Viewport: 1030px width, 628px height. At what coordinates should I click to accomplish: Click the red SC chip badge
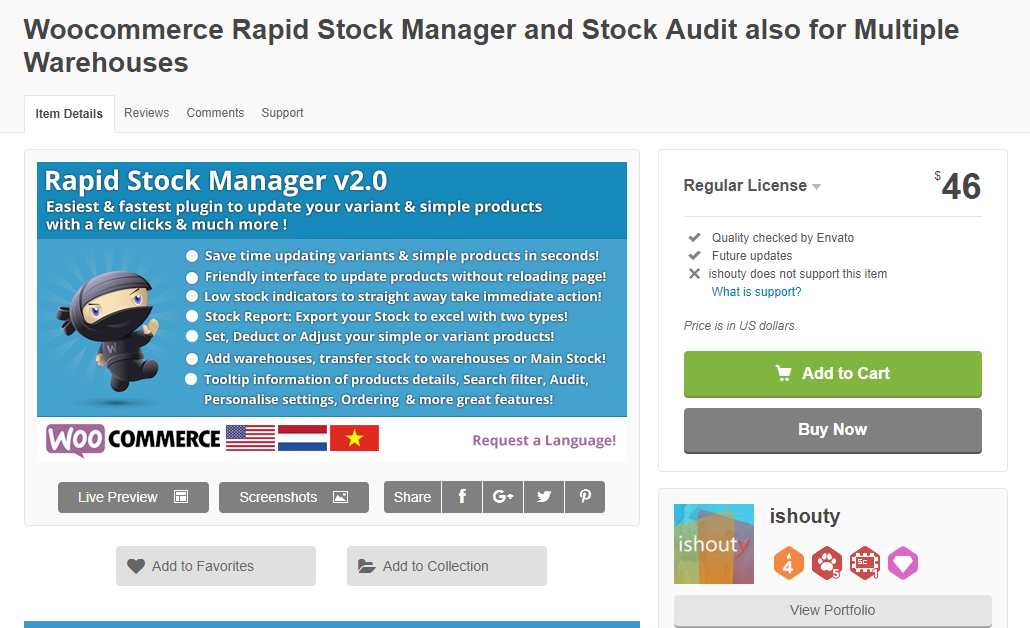(x=864, y=563)
